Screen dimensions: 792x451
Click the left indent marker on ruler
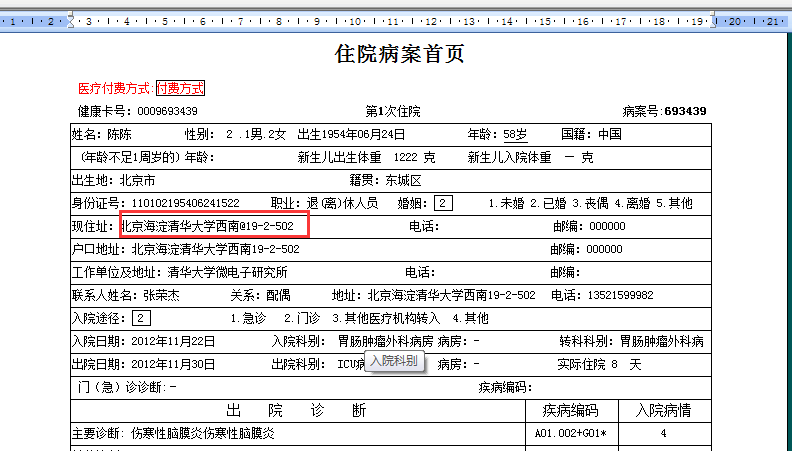pos(71,21)
